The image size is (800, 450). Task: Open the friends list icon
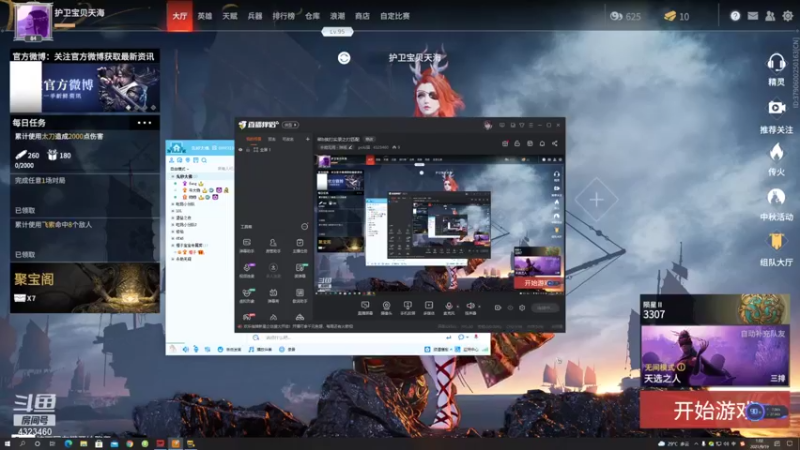(770, 16)
